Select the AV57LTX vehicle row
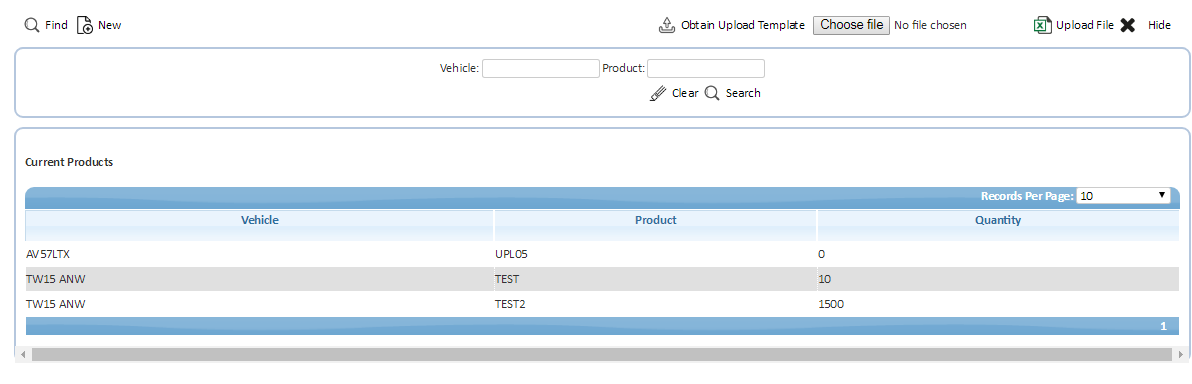The image size is (1192, 384). click(x=602, y=254)
